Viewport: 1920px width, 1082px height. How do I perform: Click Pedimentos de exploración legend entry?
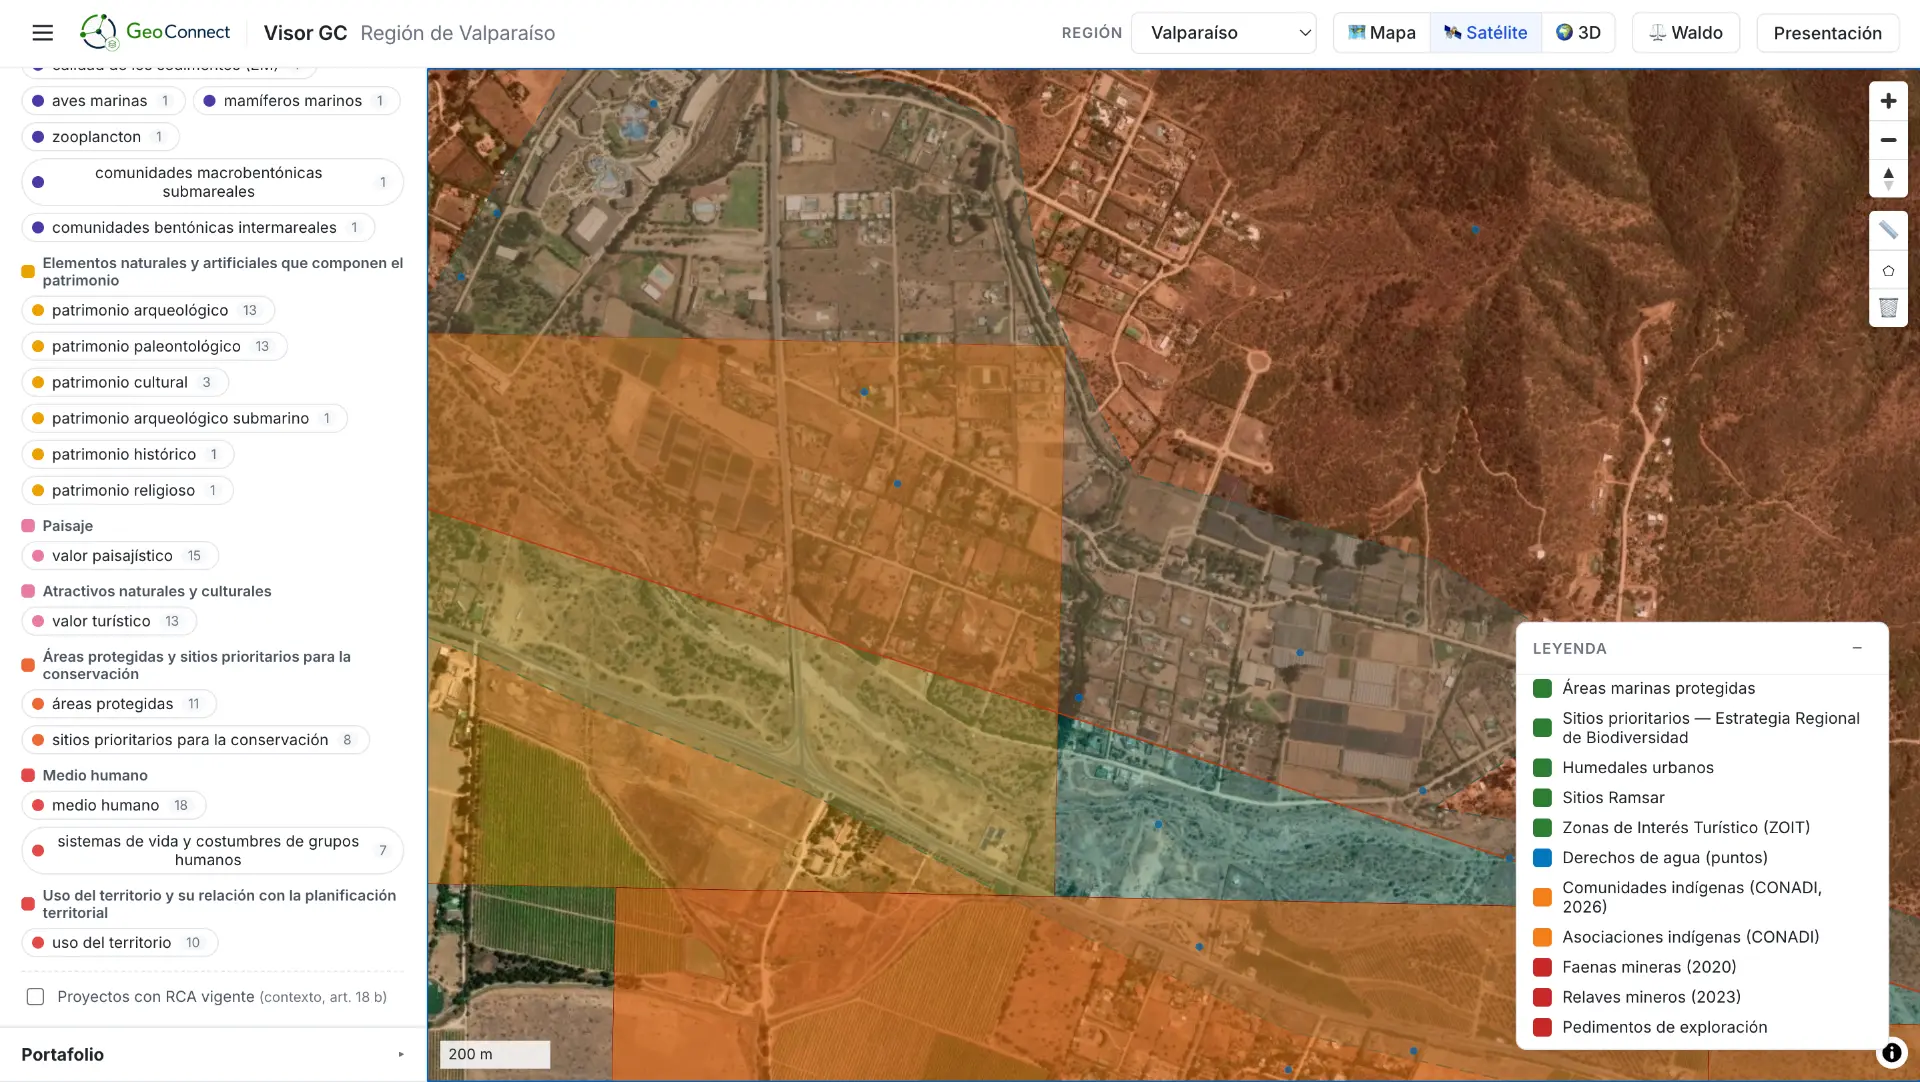(x=1664, y=1028)
